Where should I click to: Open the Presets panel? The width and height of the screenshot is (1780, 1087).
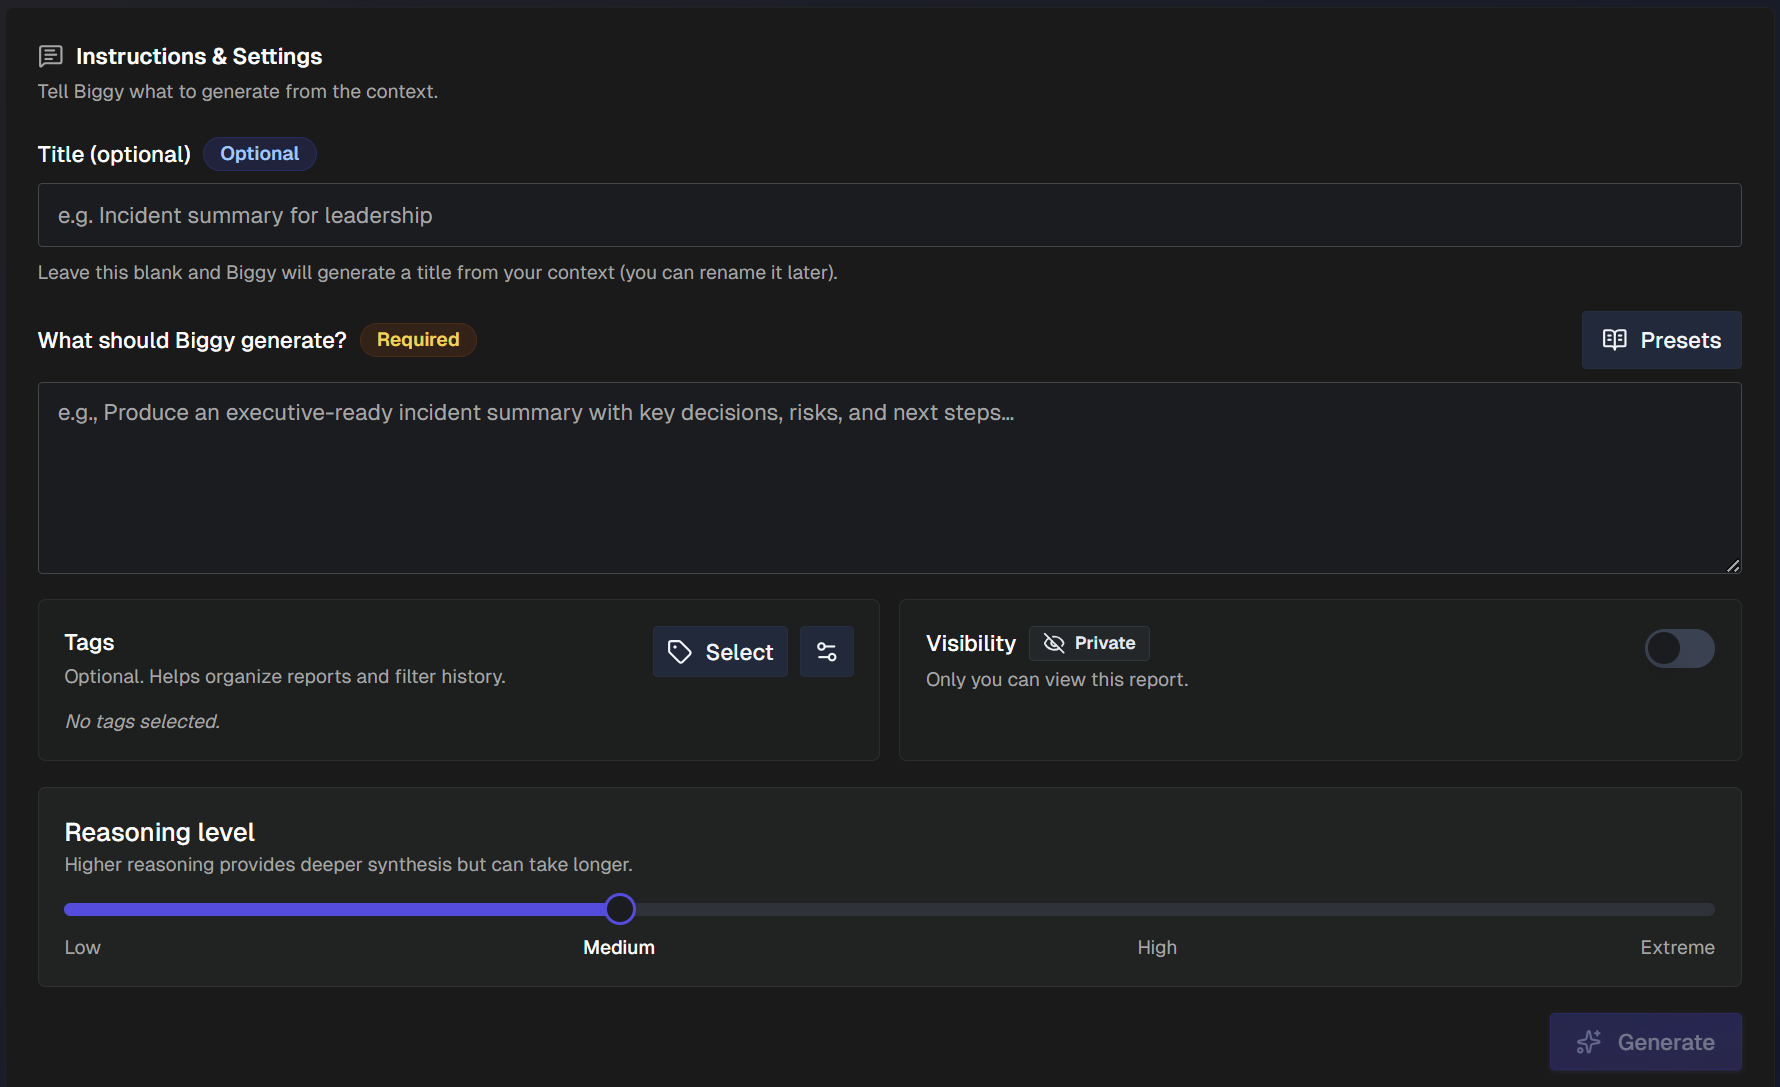point(1661,340)
